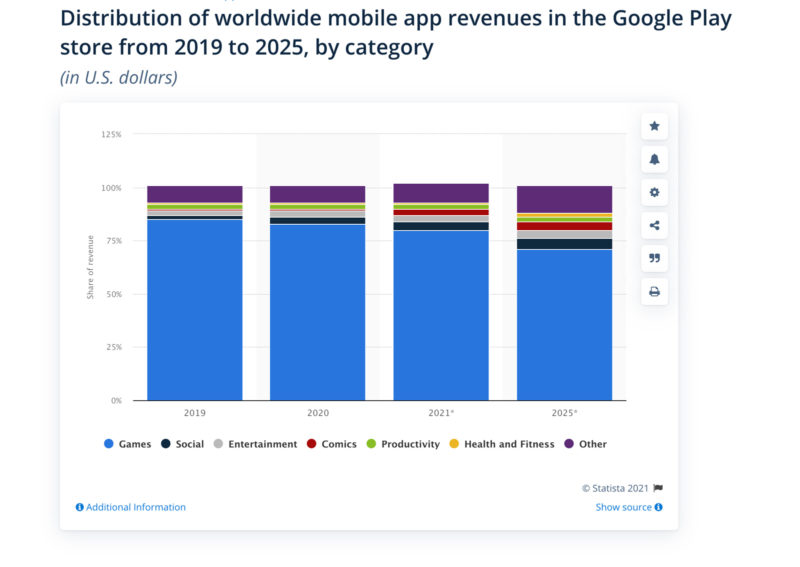The image size is (800, 567).
Task: Click the blue Games segment of 2021 bar
Action: click(441, 315)
